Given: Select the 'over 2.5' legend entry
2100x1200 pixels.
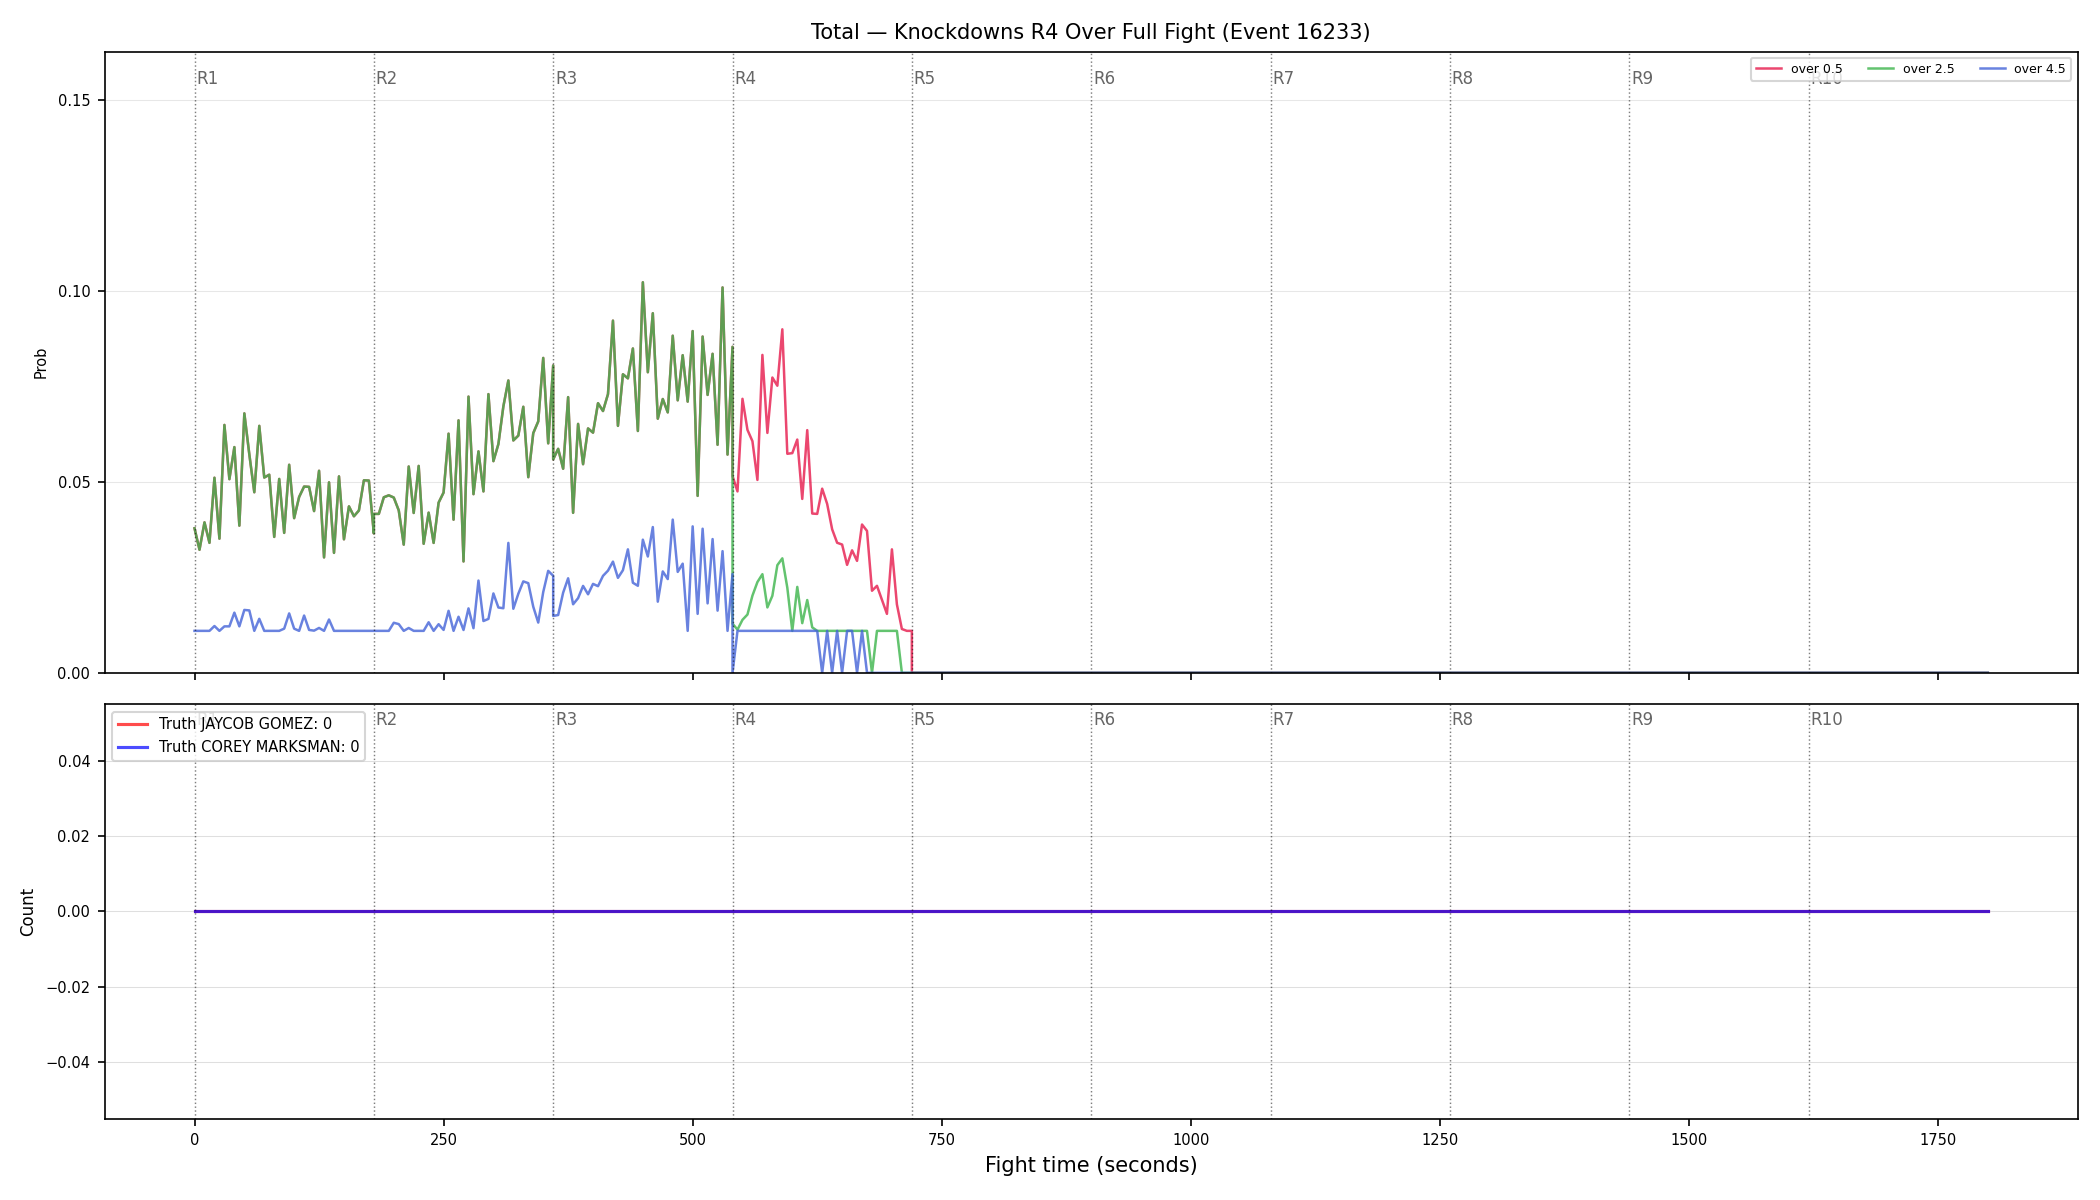Looking at the screenshot, I should click(x=1910, y=69).
